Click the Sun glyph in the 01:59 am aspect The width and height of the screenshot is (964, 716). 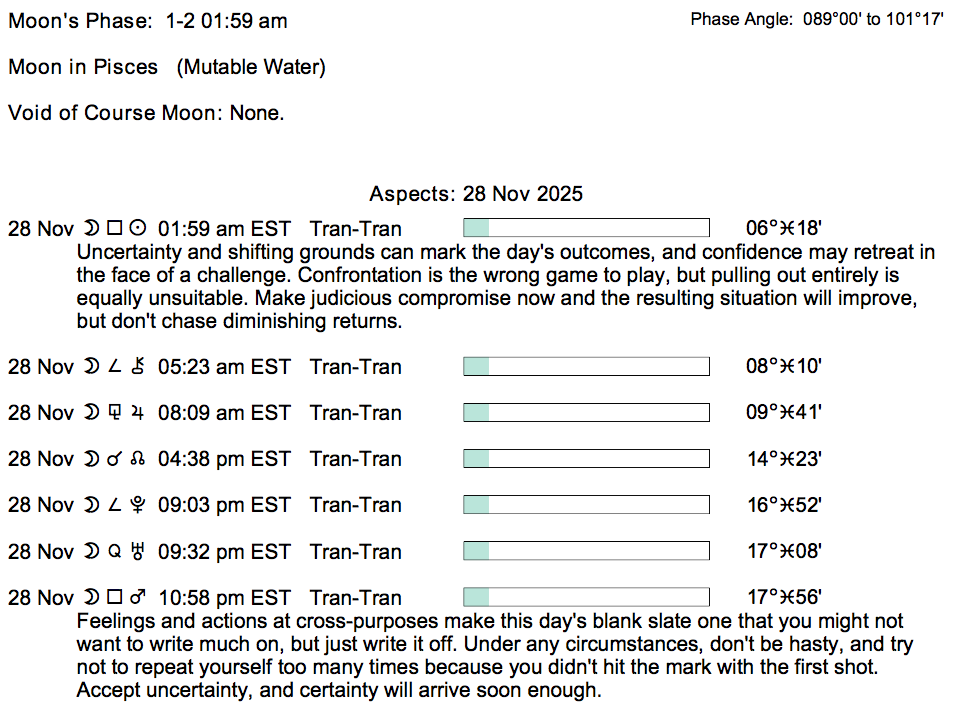click(x=139, y=229)
